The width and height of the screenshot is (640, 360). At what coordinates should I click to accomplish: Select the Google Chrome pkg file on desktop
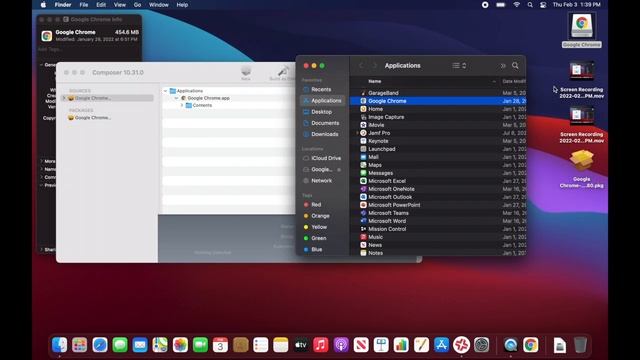pos(582,169)
